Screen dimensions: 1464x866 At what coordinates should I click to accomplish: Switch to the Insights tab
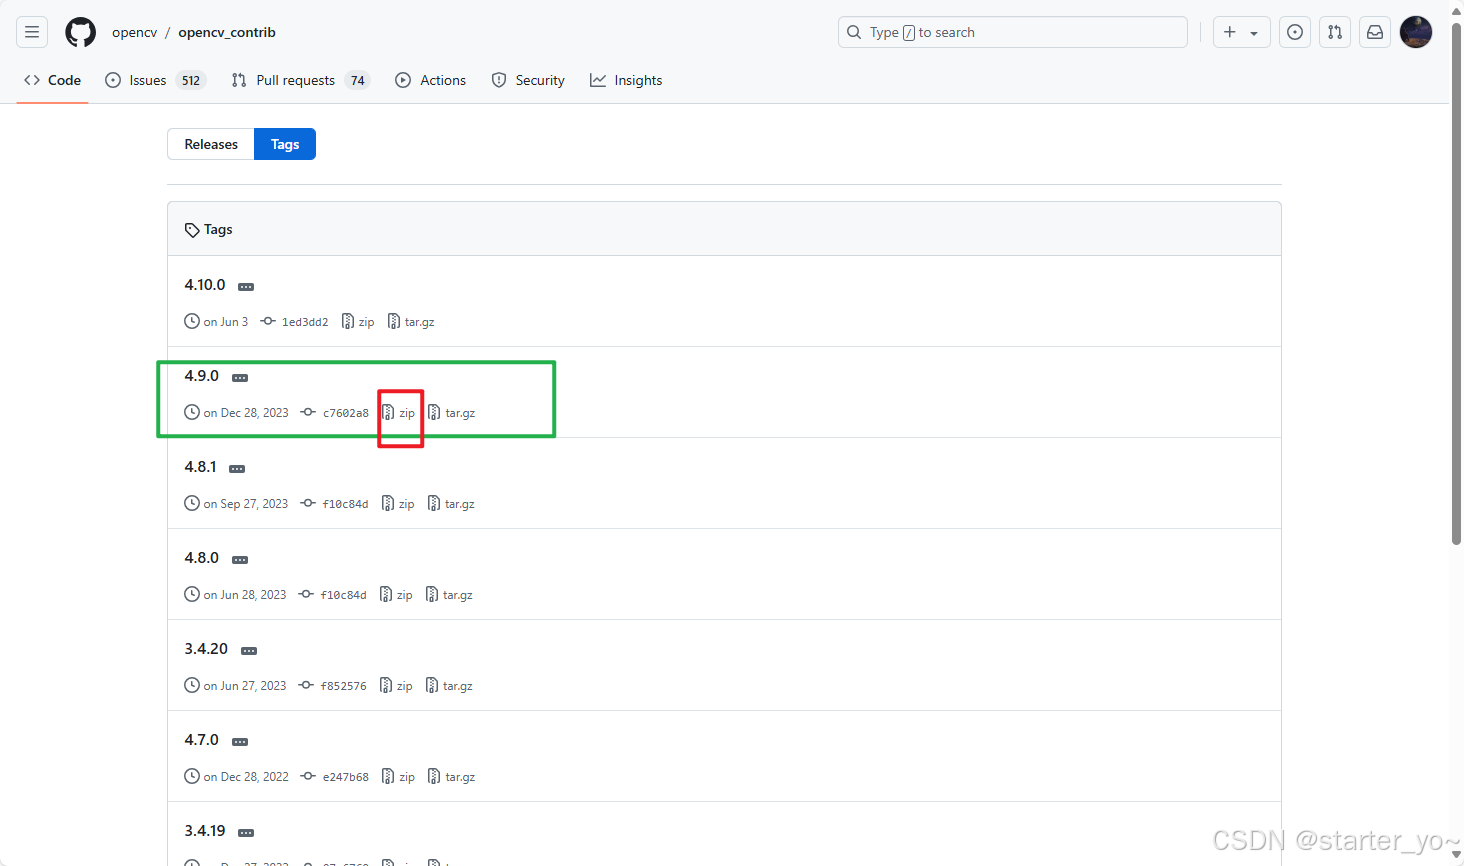pyautogui.click(x=626, y=80)
